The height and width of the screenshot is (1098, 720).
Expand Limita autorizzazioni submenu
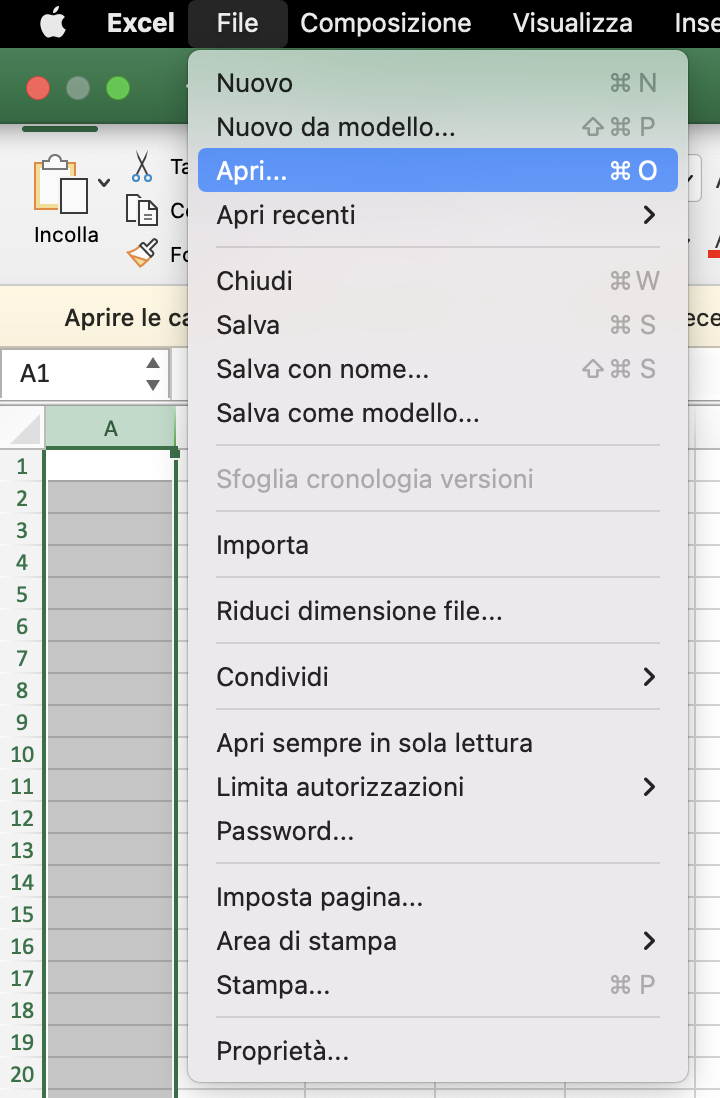pyautogui.click(x=438, y=786)
